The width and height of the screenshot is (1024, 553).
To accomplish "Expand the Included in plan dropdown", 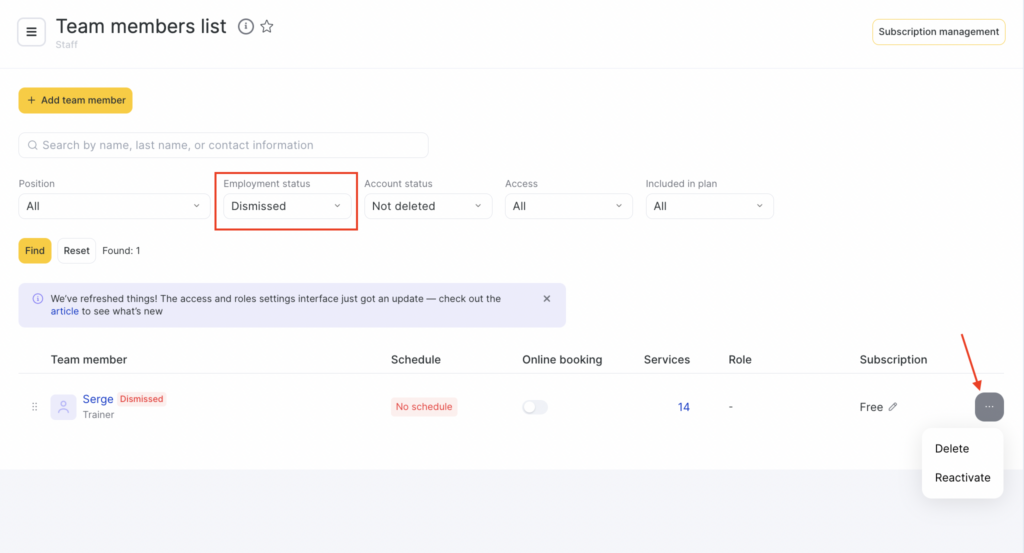I will click(x=709, y=206).
